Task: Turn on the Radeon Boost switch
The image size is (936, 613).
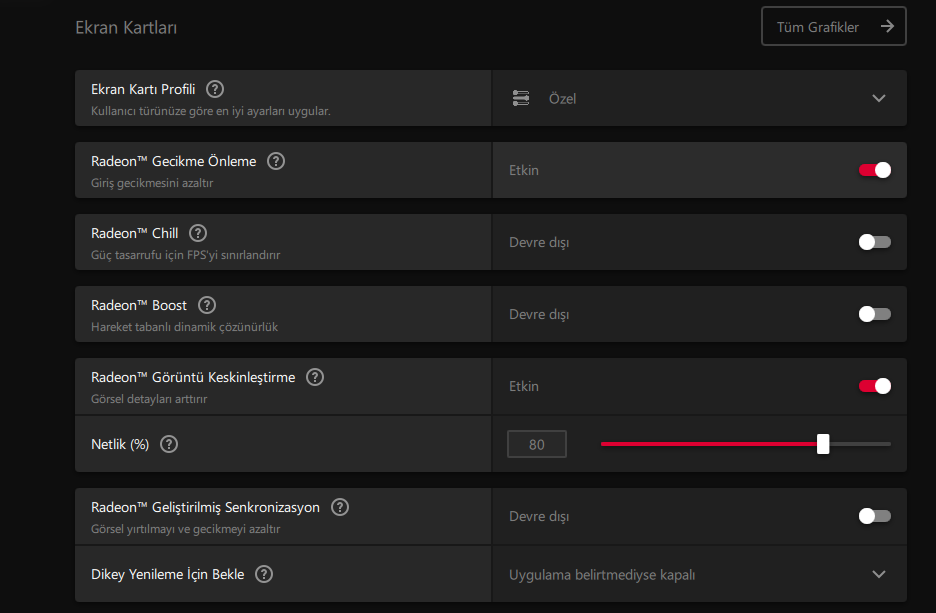Action: [874, 314]
